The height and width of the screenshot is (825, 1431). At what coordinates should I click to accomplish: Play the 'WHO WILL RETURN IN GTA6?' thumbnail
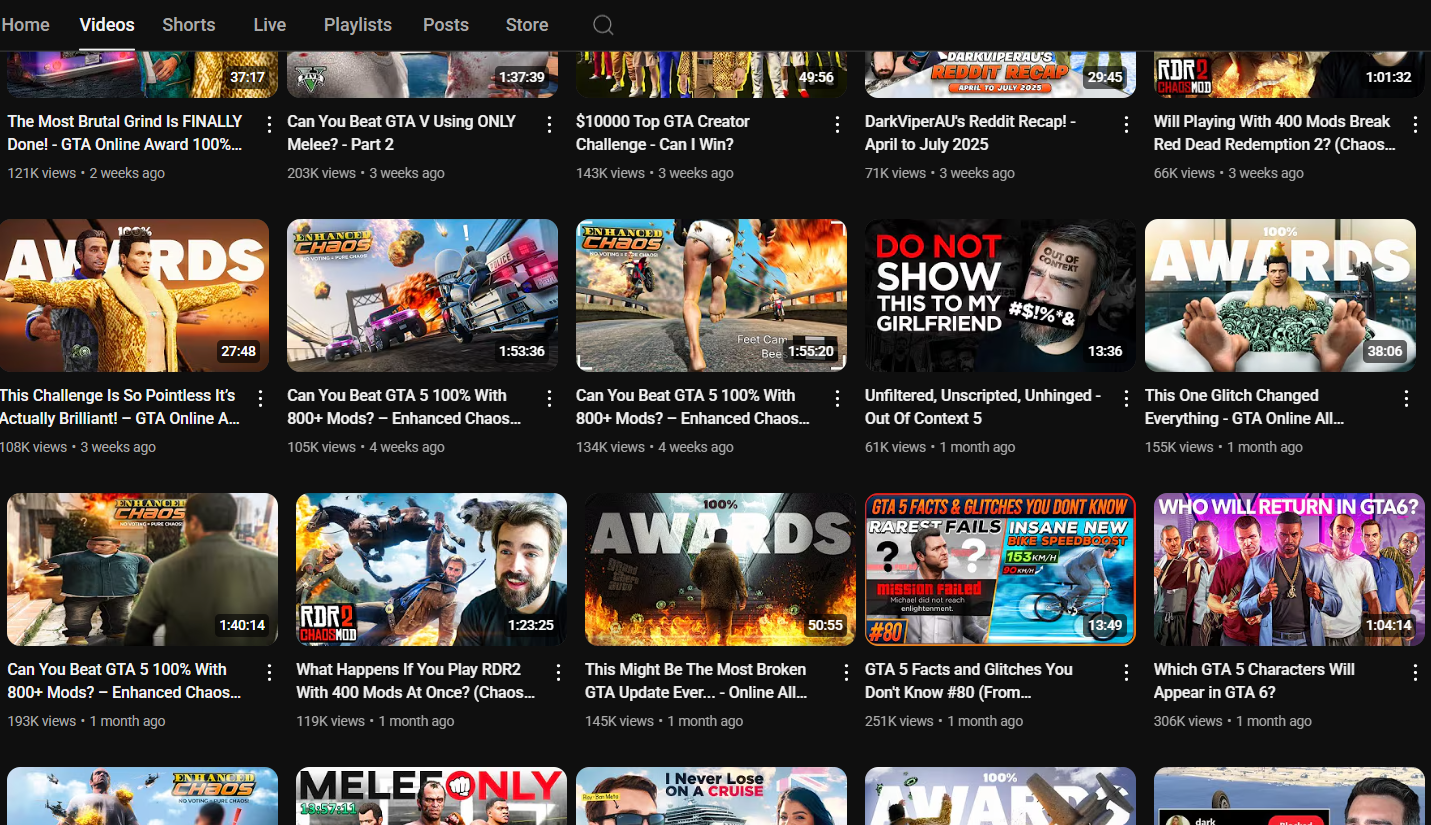point(1289,569)
